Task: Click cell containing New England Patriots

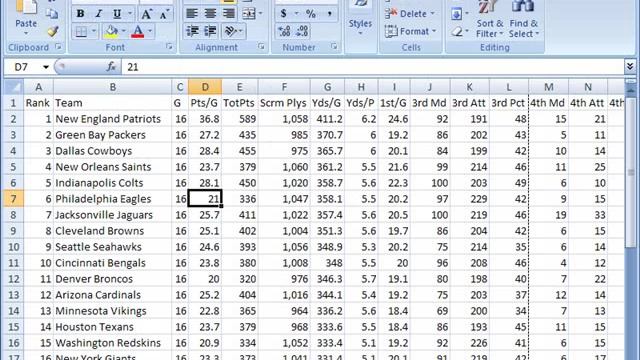Action: pos(112,119)
